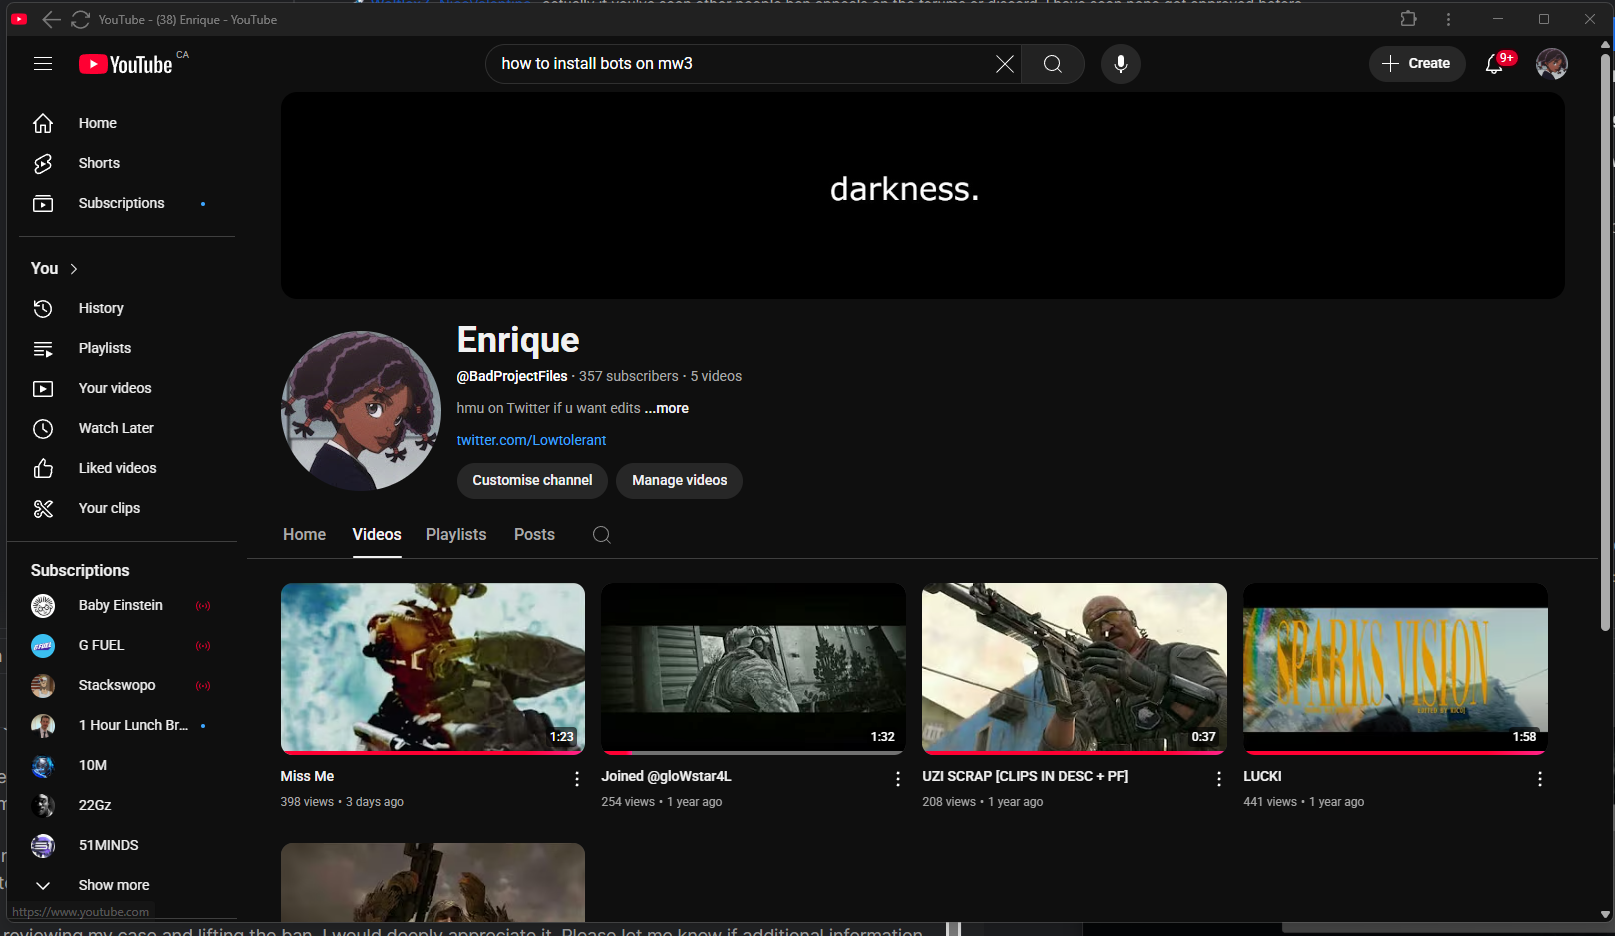The height and width of the screenshot is (936, 1615).
Task: Open LUCKI video thumbnail
Action: 1395,668
